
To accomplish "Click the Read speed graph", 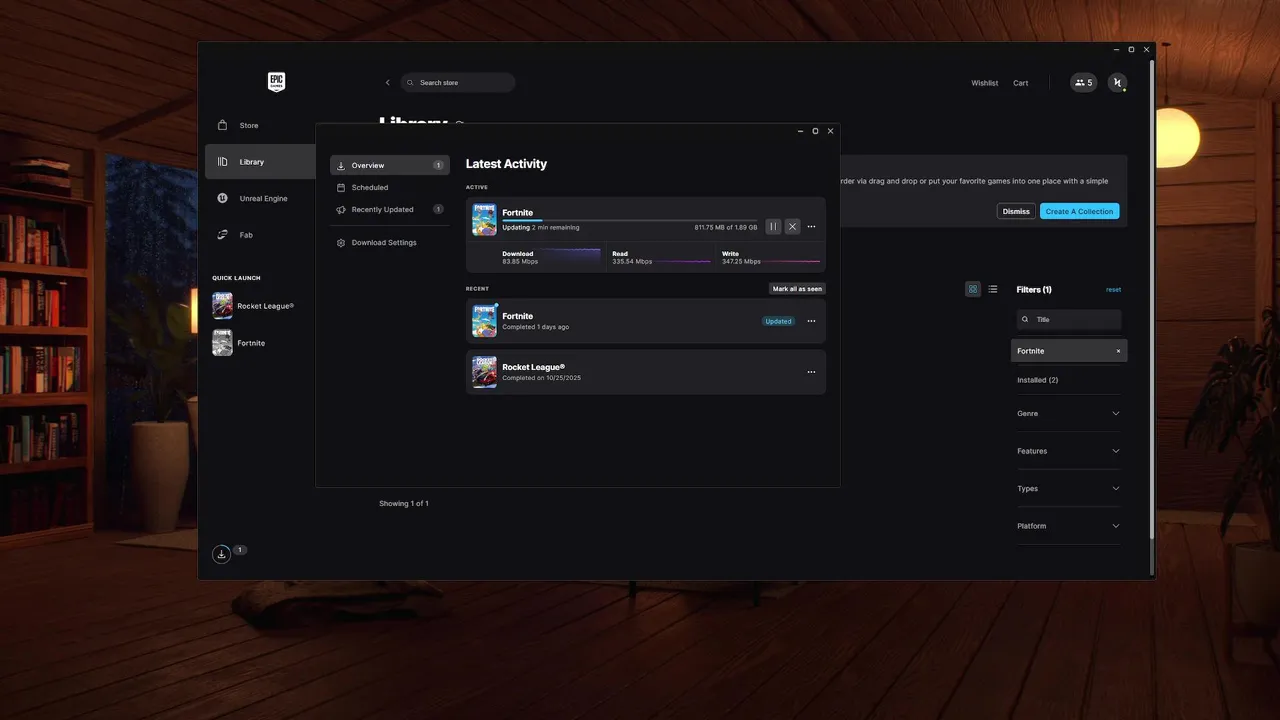I will point(682,260).
